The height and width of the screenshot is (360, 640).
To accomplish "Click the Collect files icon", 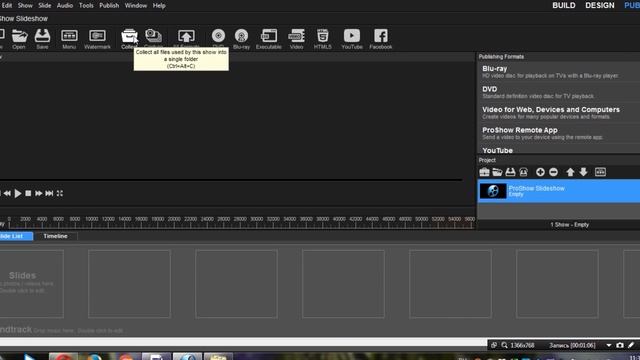I will point(129,39).
